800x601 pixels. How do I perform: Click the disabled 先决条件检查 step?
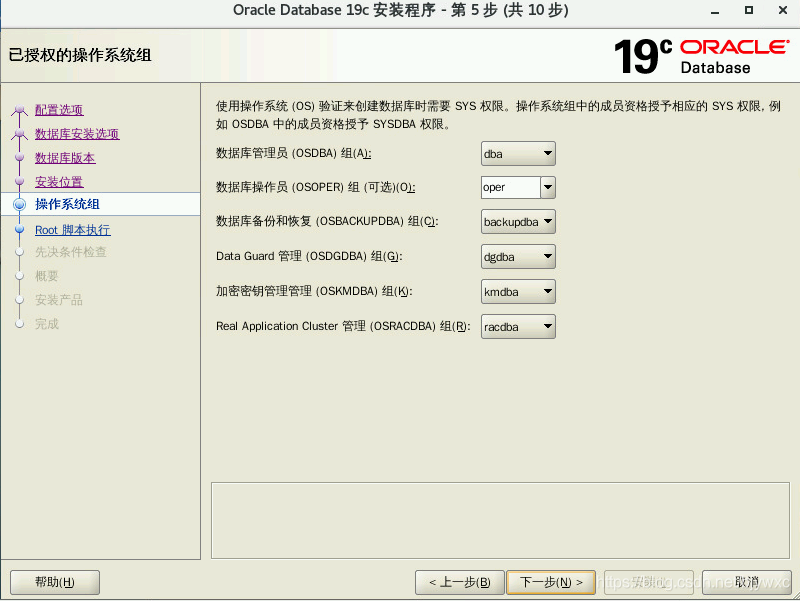pyautogui.click(x=70, y=252)
